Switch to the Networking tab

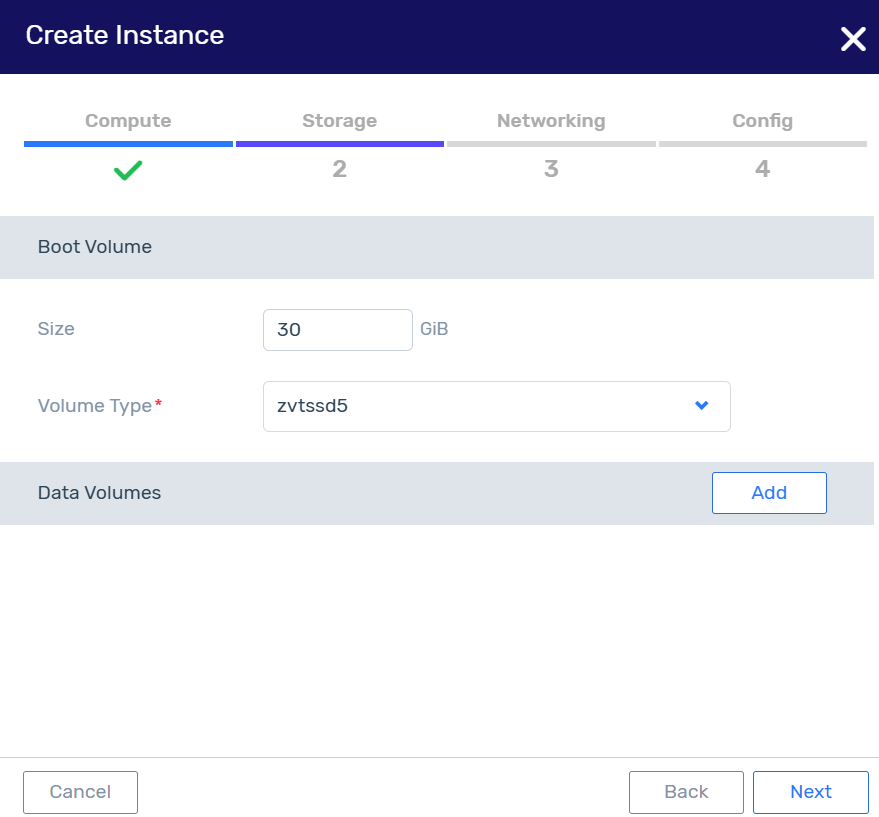(x=551, y=120)
